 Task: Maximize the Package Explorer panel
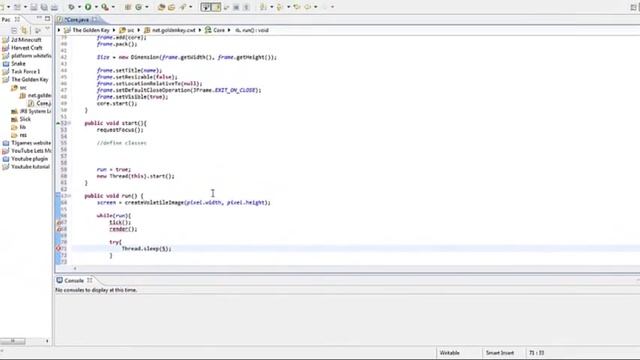(x=47, y=18)
